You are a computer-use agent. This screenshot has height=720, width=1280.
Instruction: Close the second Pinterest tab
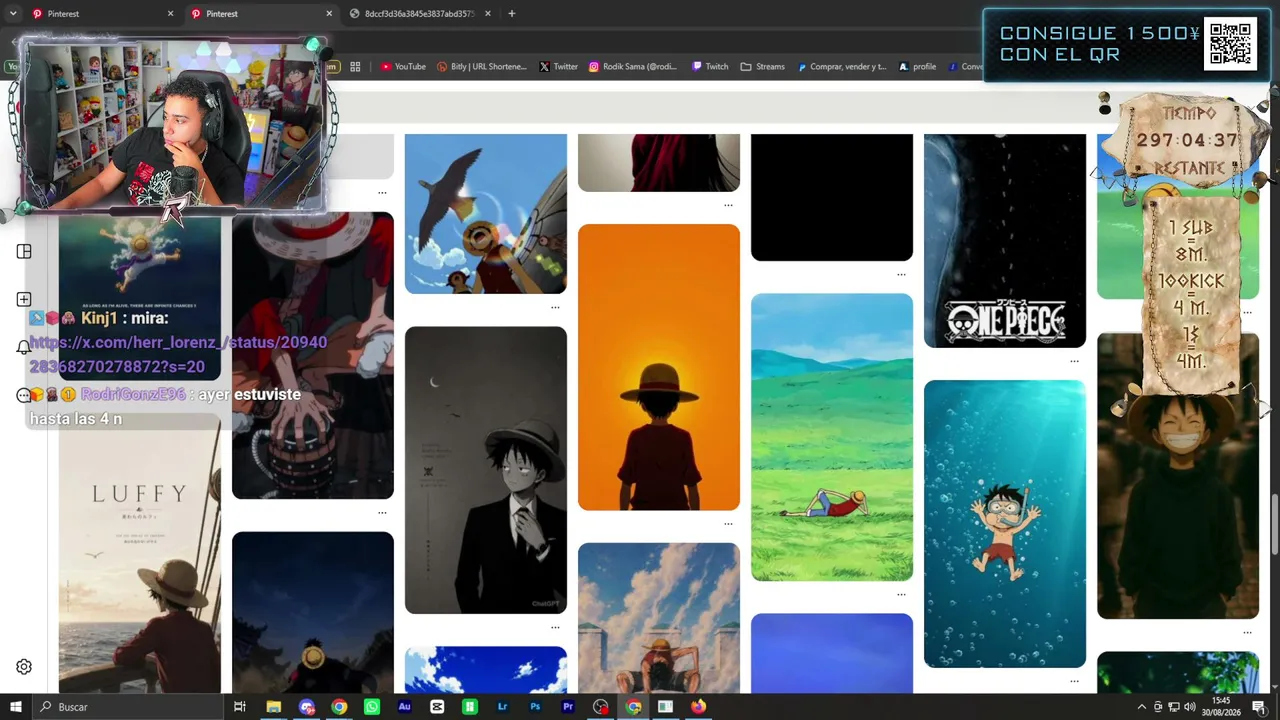pyautogui.click(x=329, y=14)
